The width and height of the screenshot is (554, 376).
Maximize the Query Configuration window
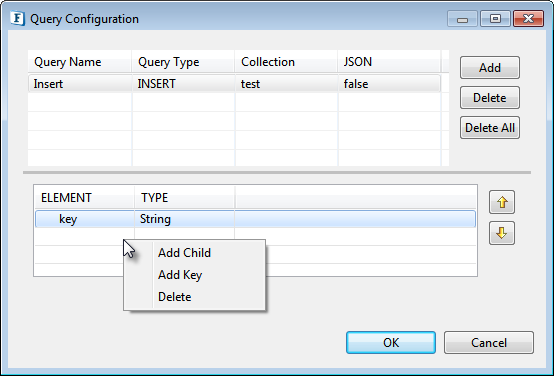(495, 18)
